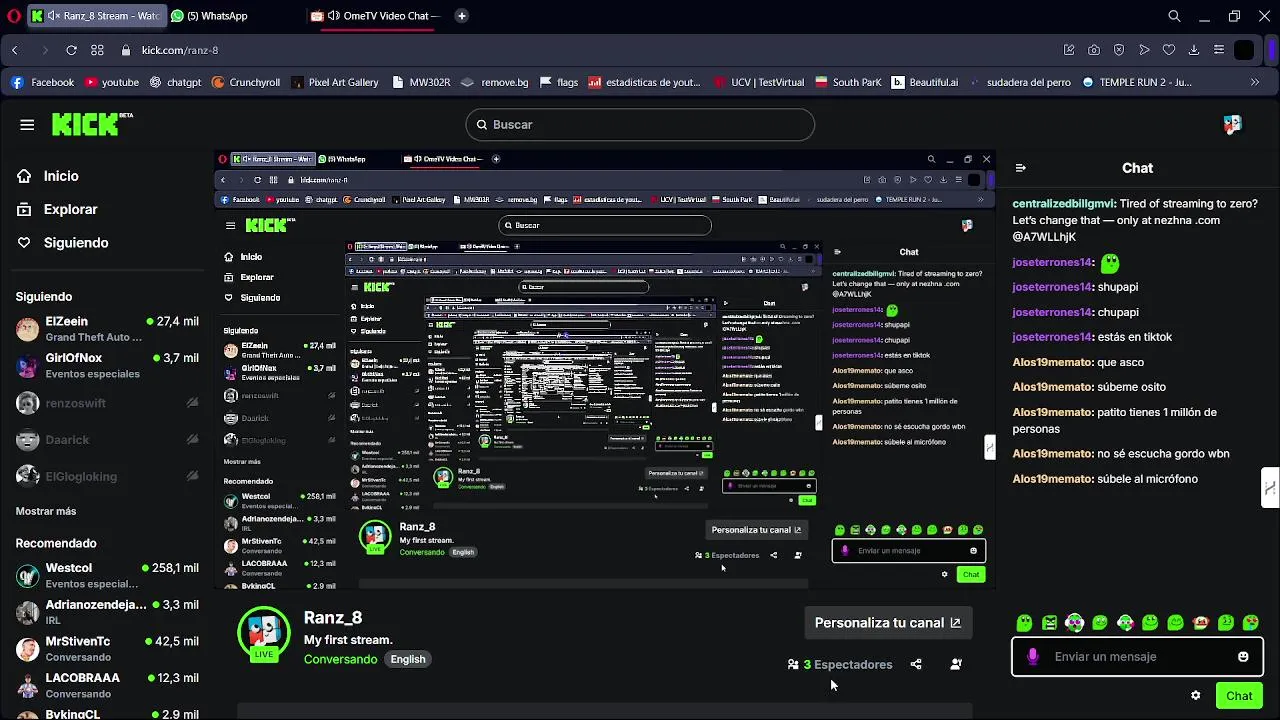This screenshot has width=1280, height=720.
Task: Open the youtube bookmark
Action: (x=111, y=82)
